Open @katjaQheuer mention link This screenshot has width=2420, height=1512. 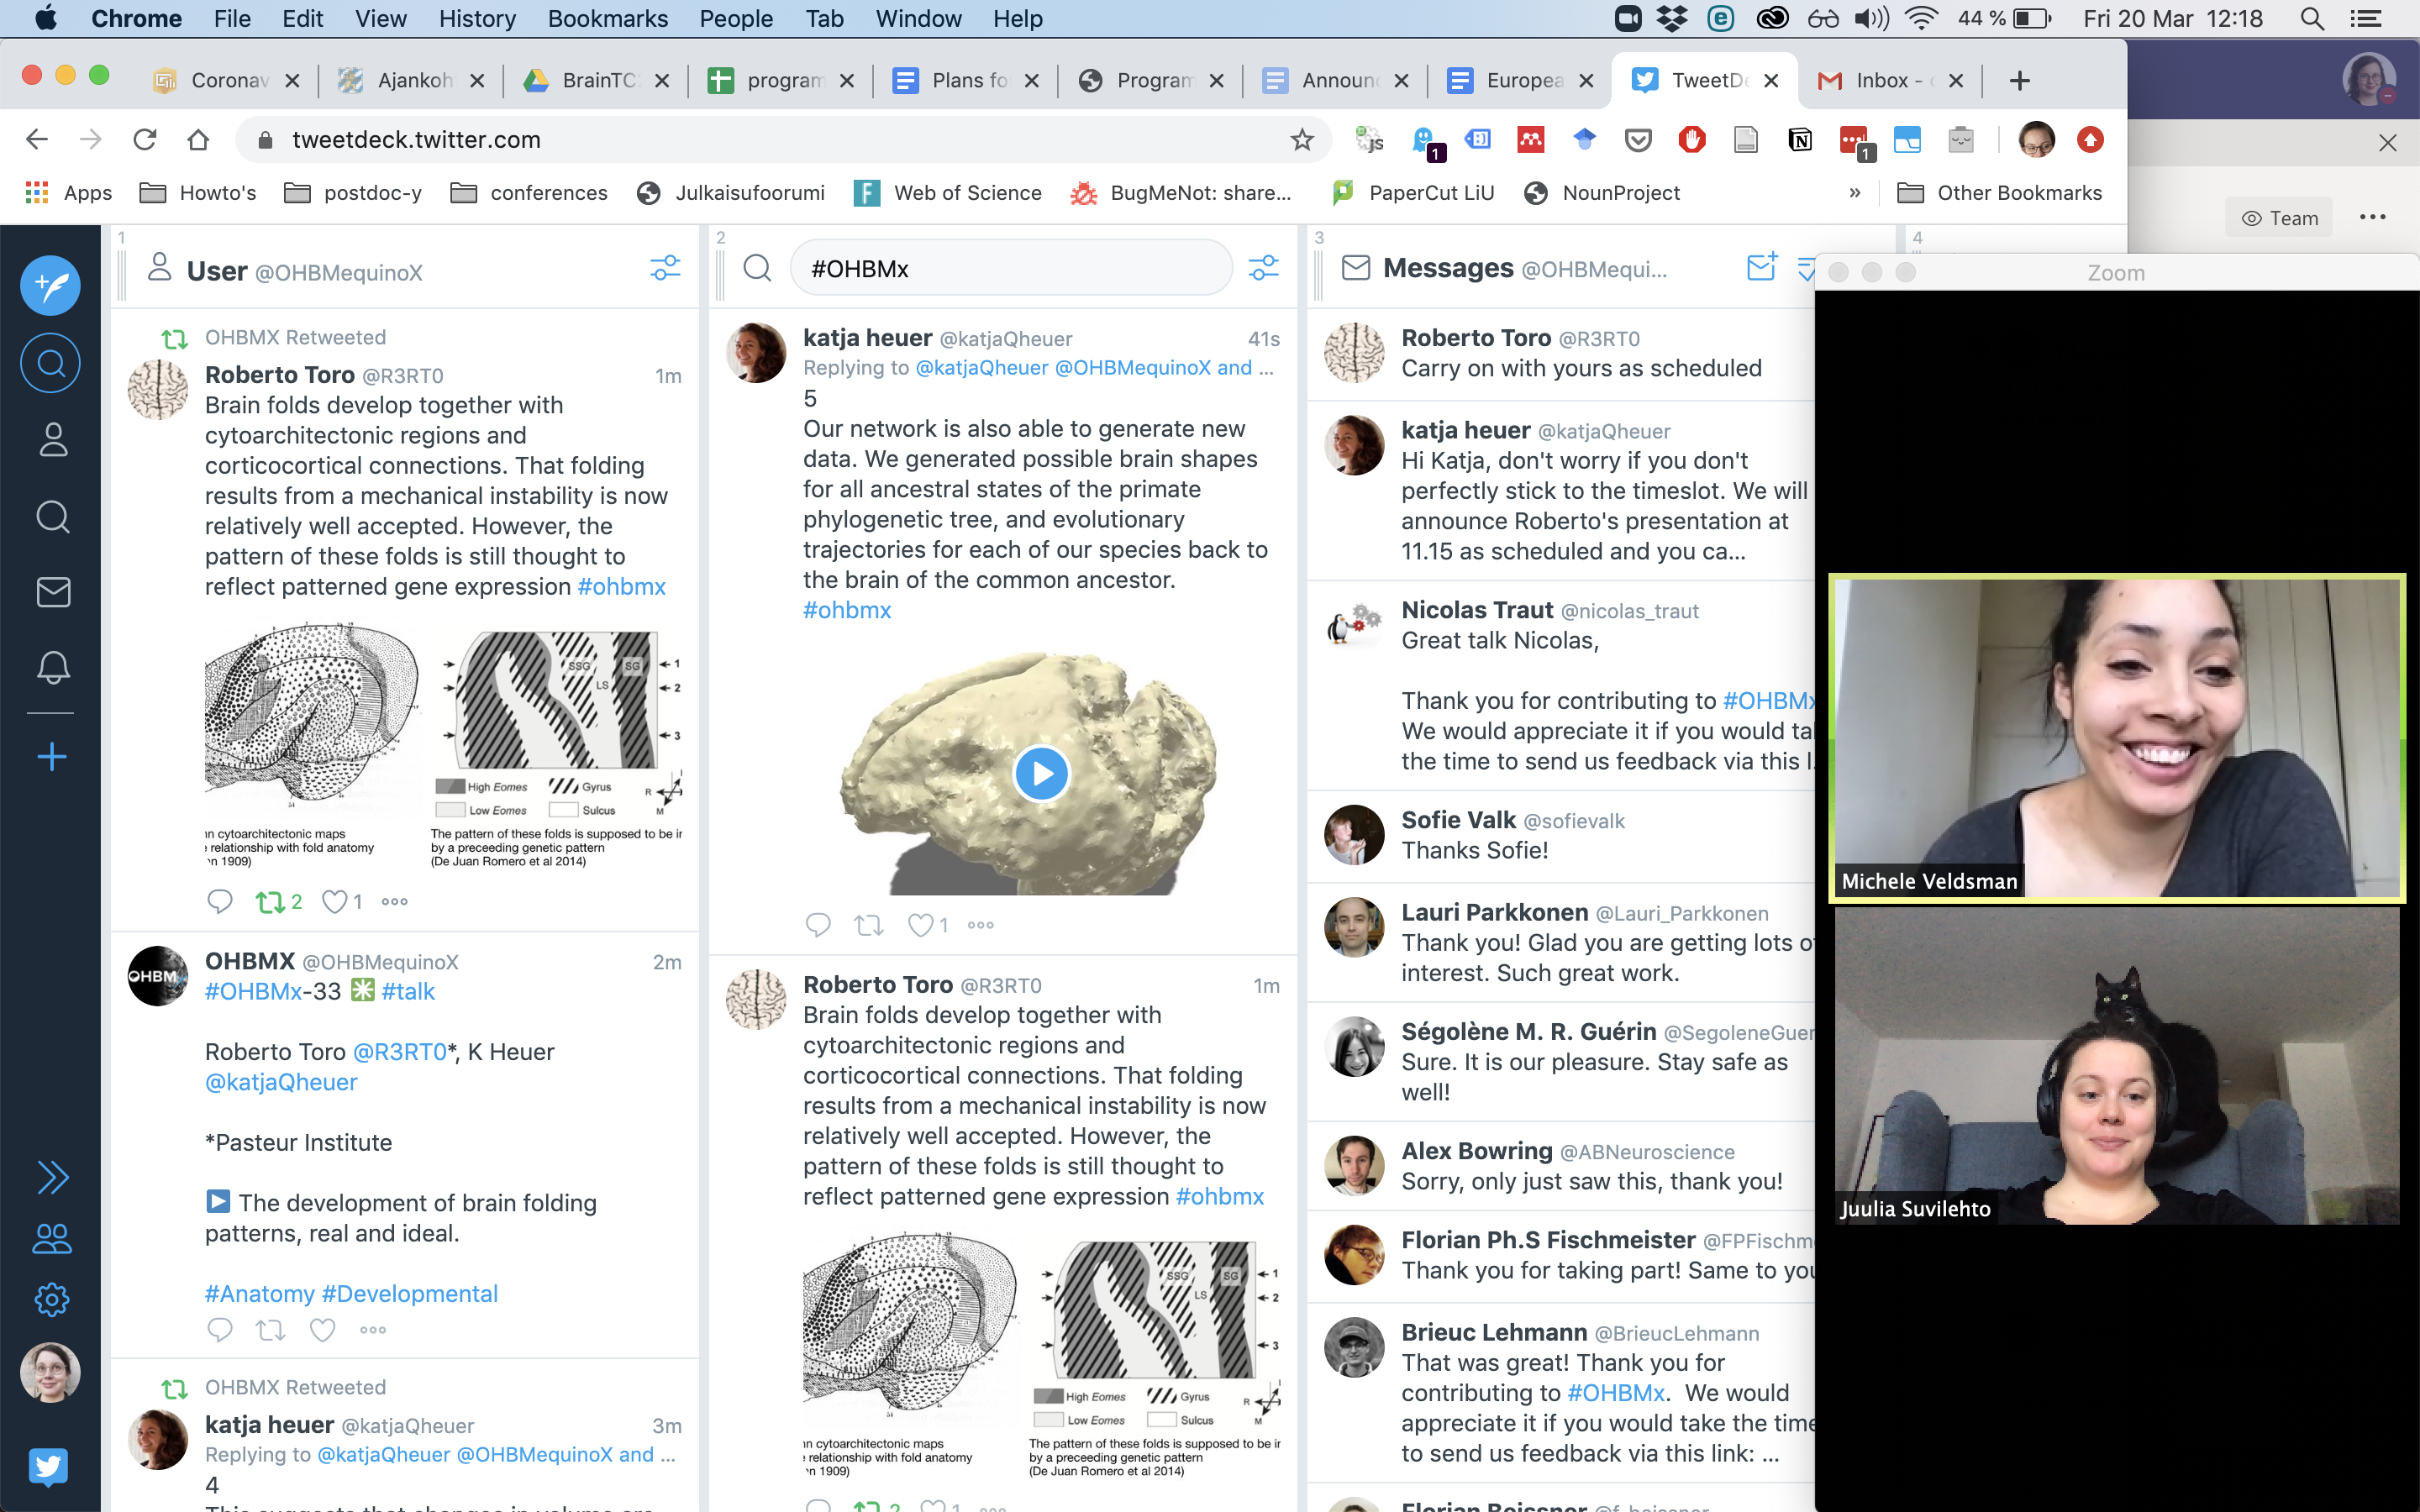click(281, 1082)
